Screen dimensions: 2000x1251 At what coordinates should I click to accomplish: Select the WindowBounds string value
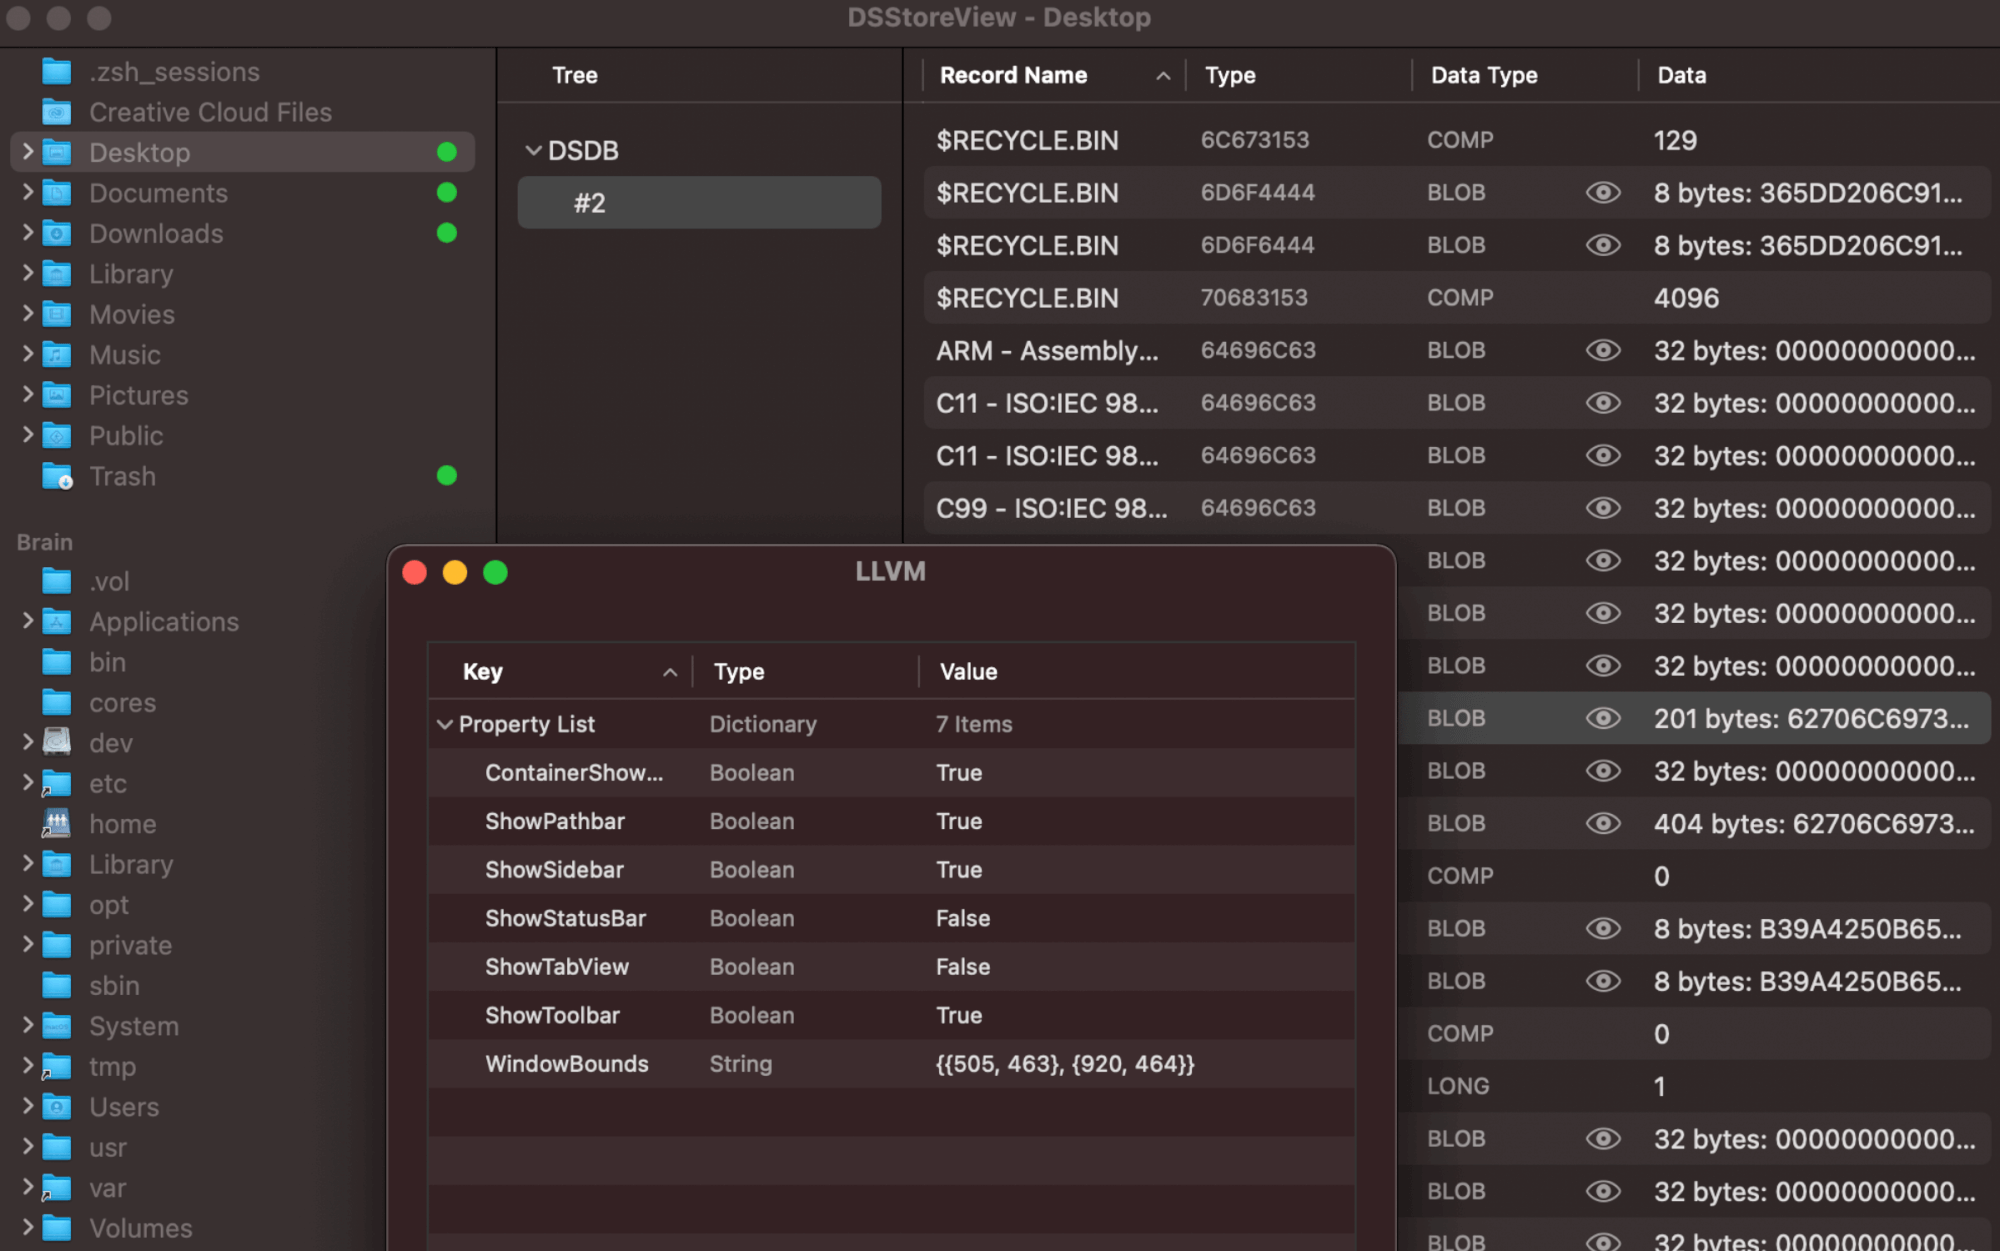click(1065, 1065)
